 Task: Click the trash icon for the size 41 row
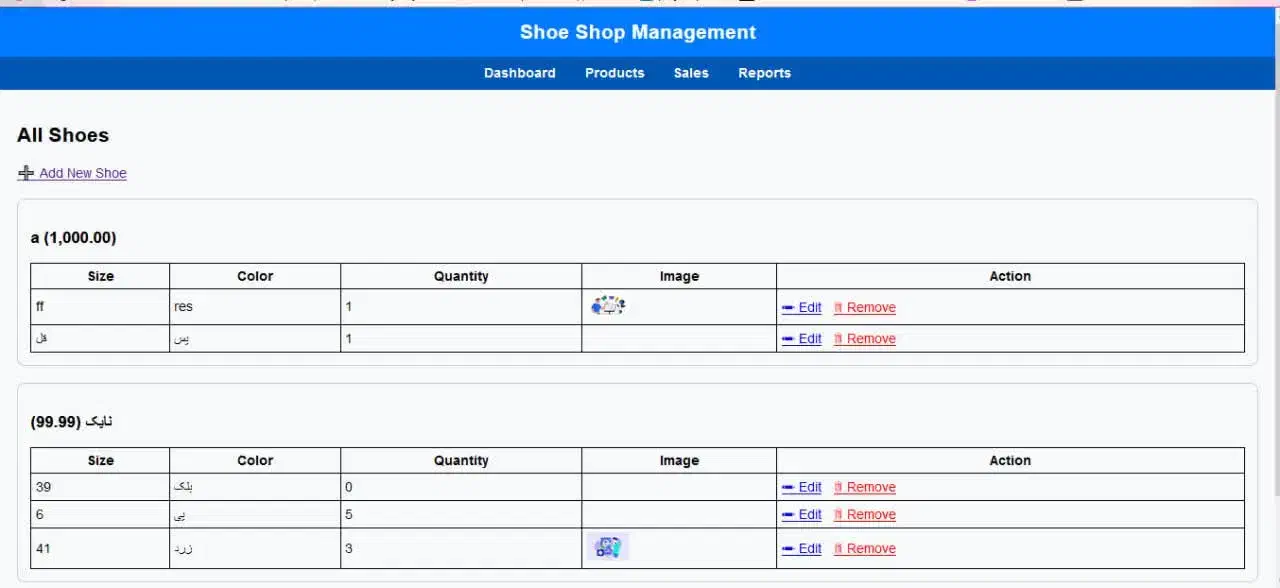[839, 548]
